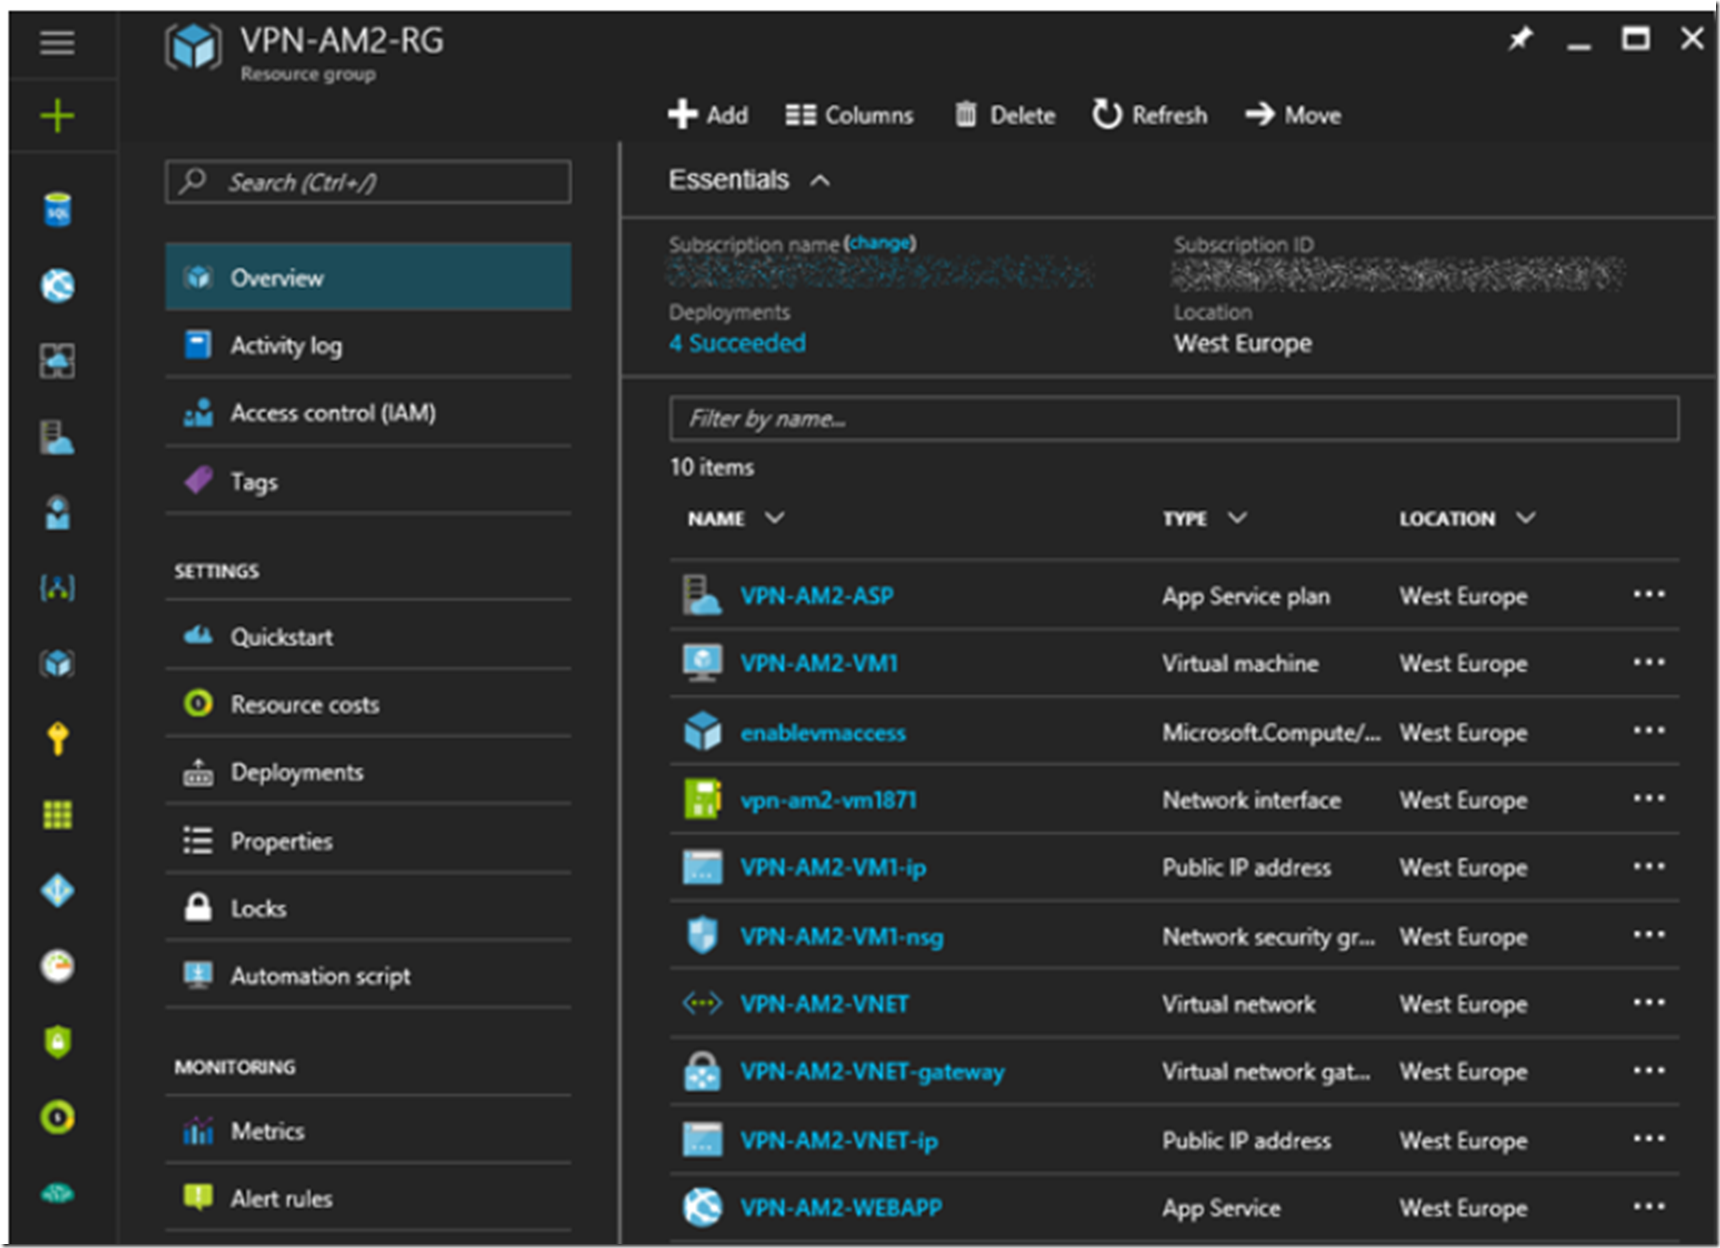Open 4 Succeeded deployments link
The width and height of the screenshot is (1720, 1248).
click(x=737, y=343)
